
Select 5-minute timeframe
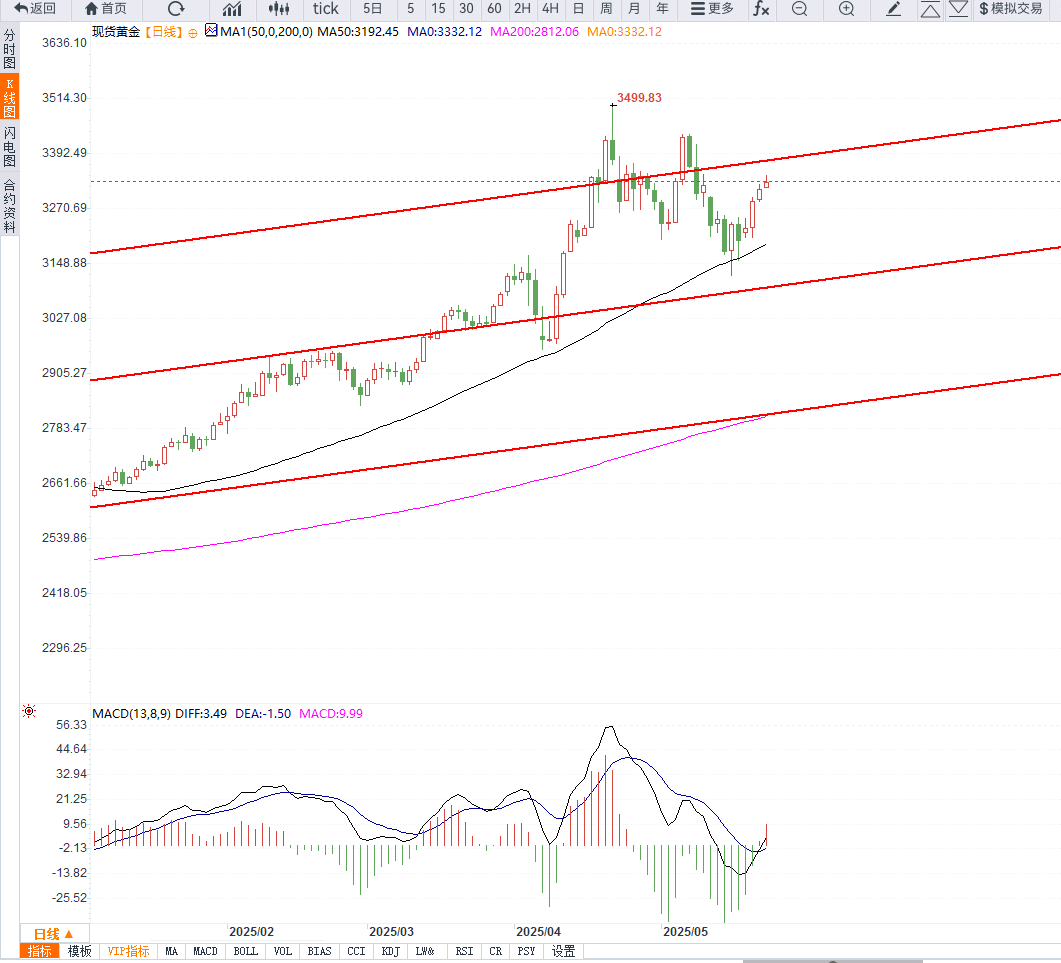click(410, 9)
